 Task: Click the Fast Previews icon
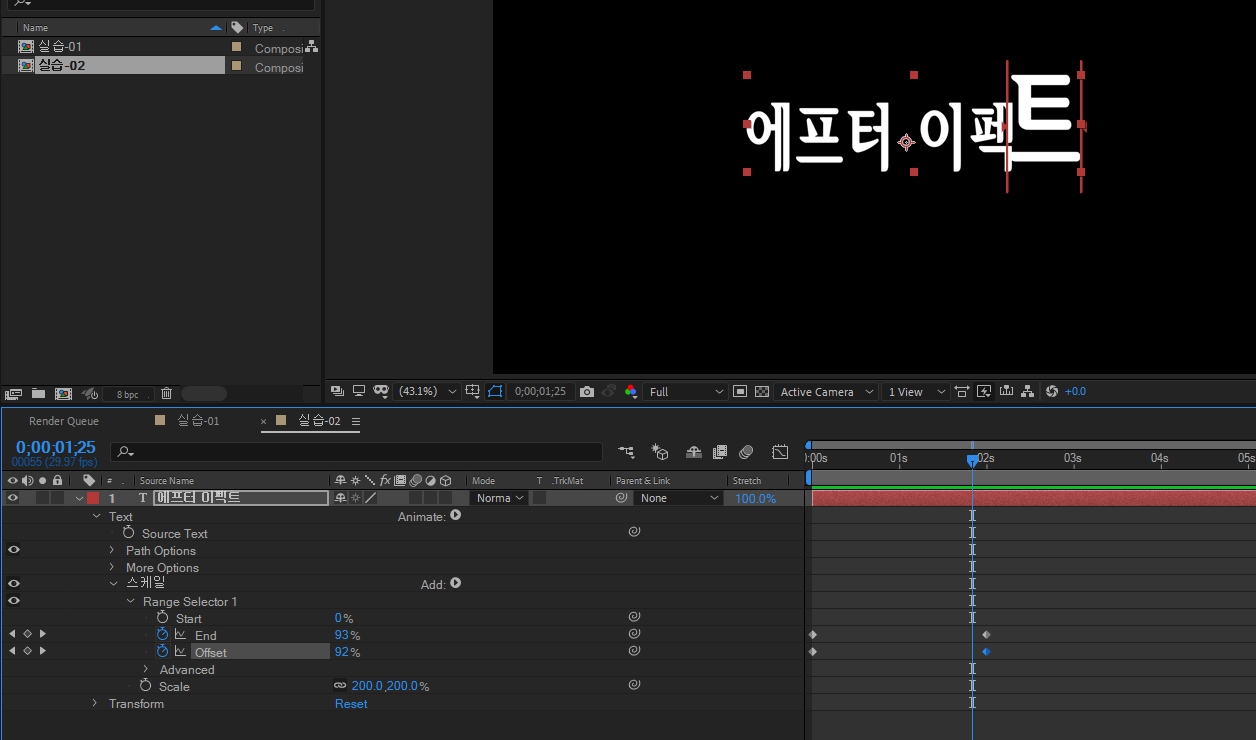pos(984,391)
